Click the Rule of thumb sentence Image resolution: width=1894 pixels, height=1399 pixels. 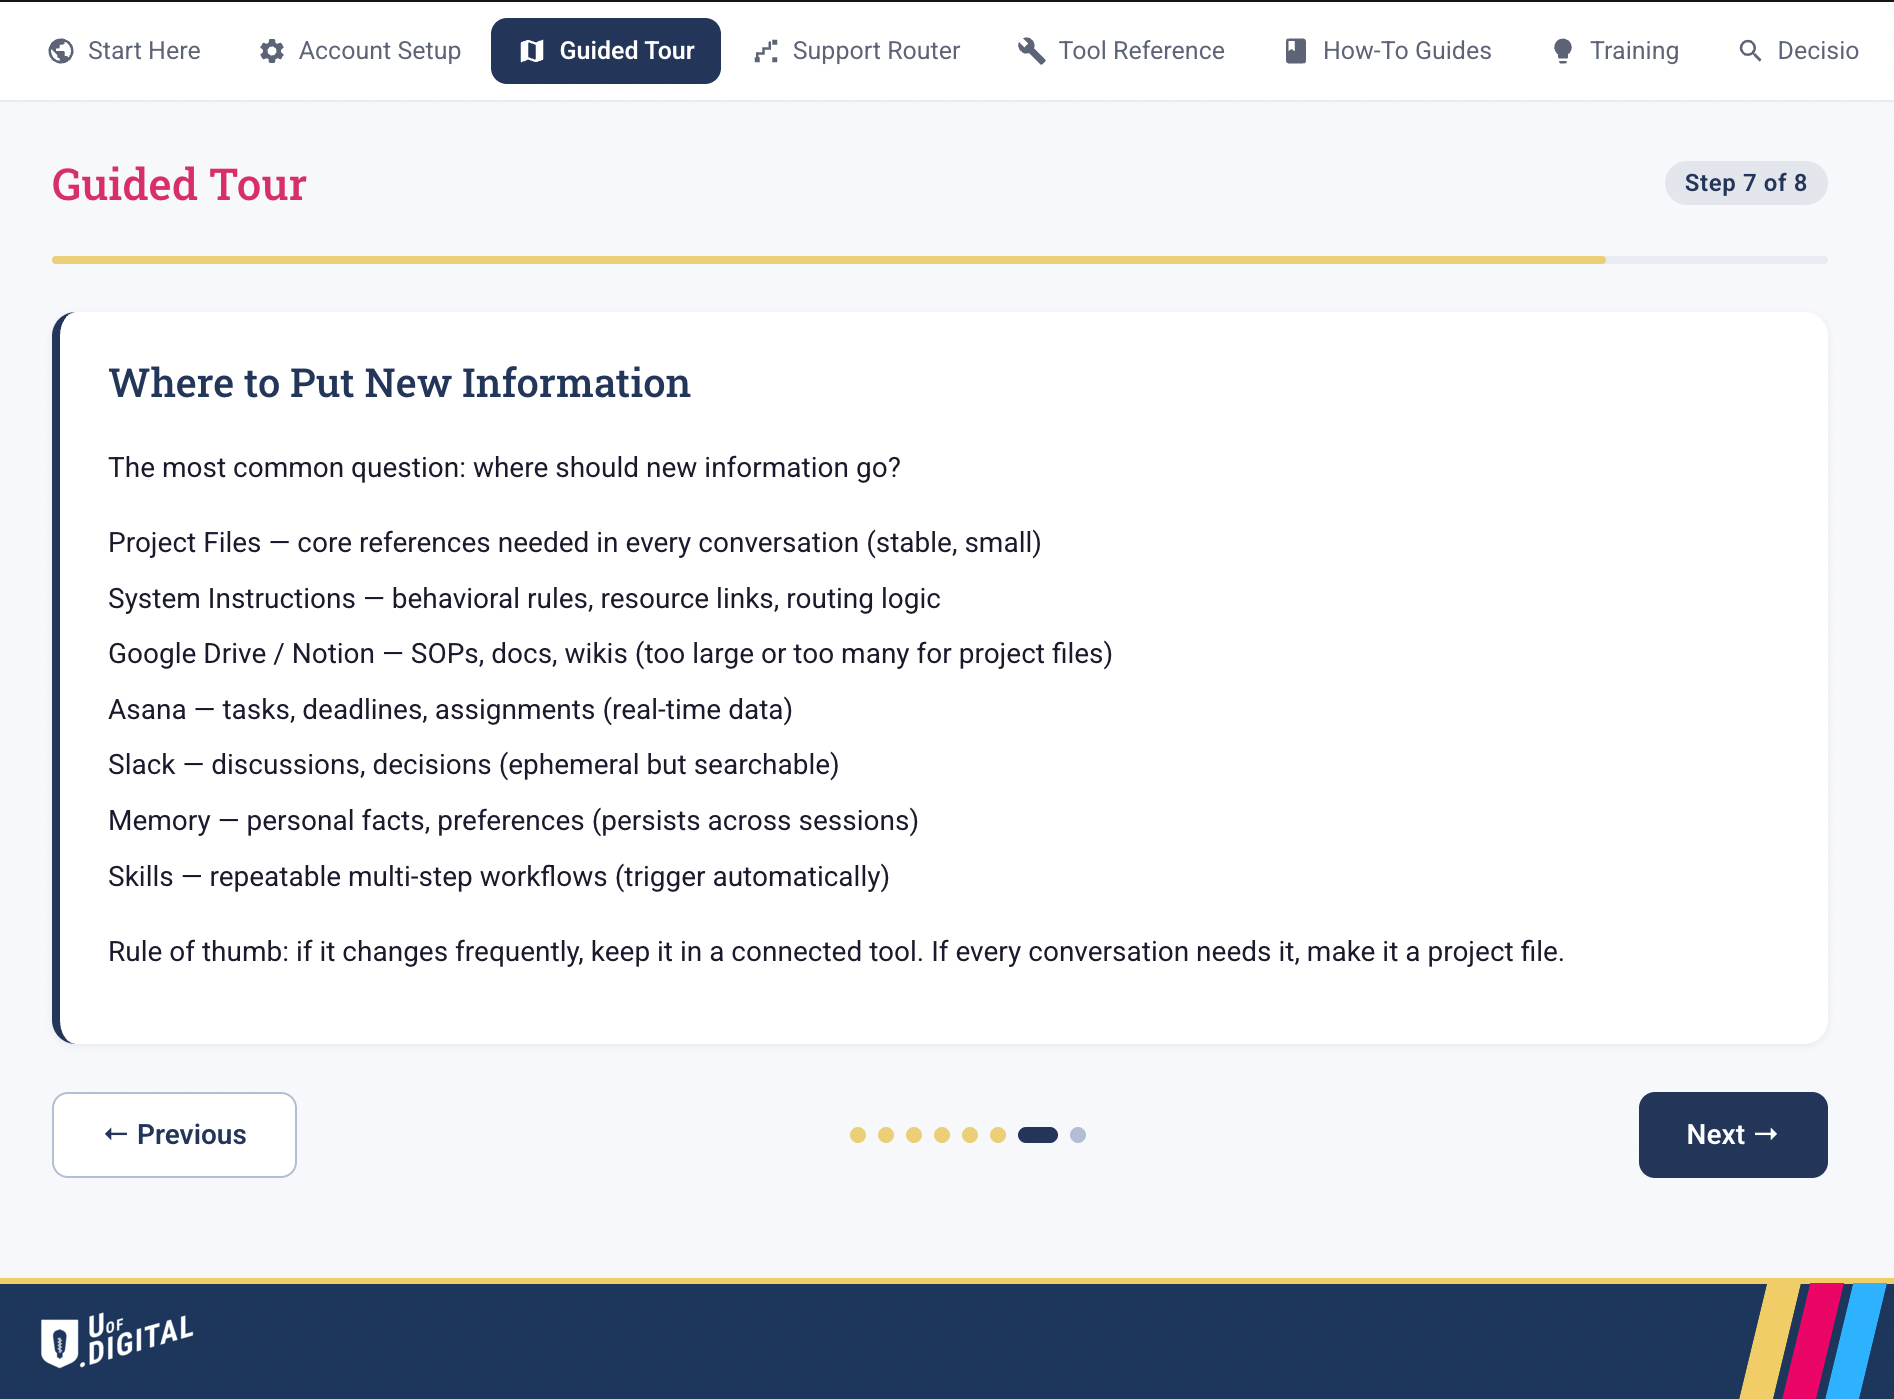click(x=836, y=952)
